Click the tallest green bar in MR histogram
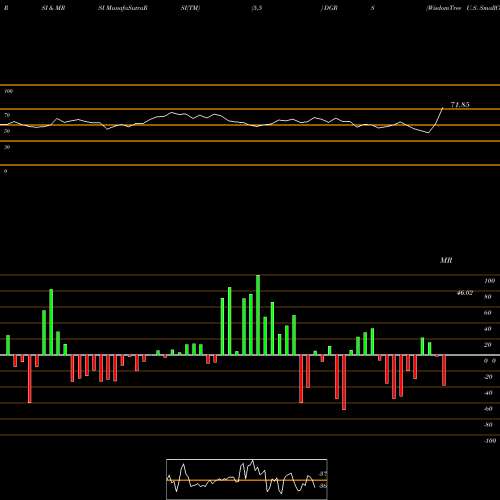 (x=258, y=315)
